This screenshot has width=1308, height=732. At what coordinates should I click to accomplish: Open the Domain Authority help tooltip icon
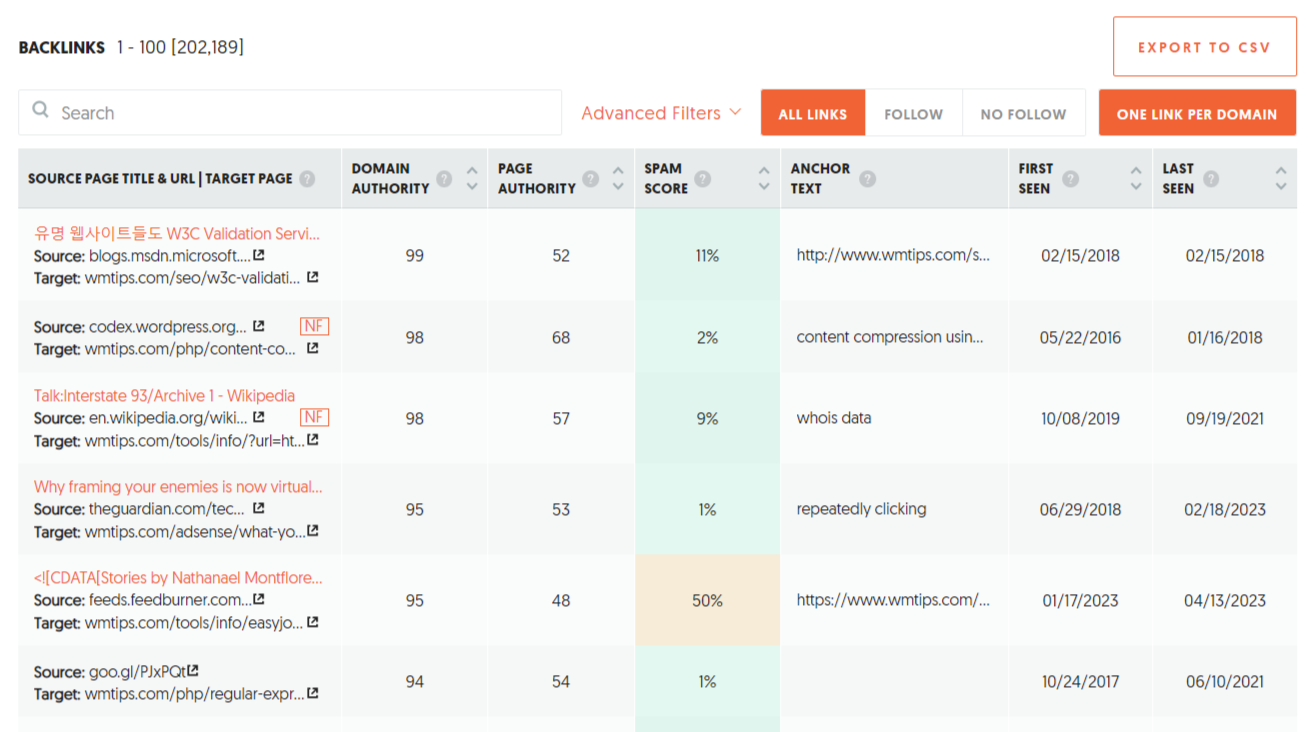(x=444, y=179)
